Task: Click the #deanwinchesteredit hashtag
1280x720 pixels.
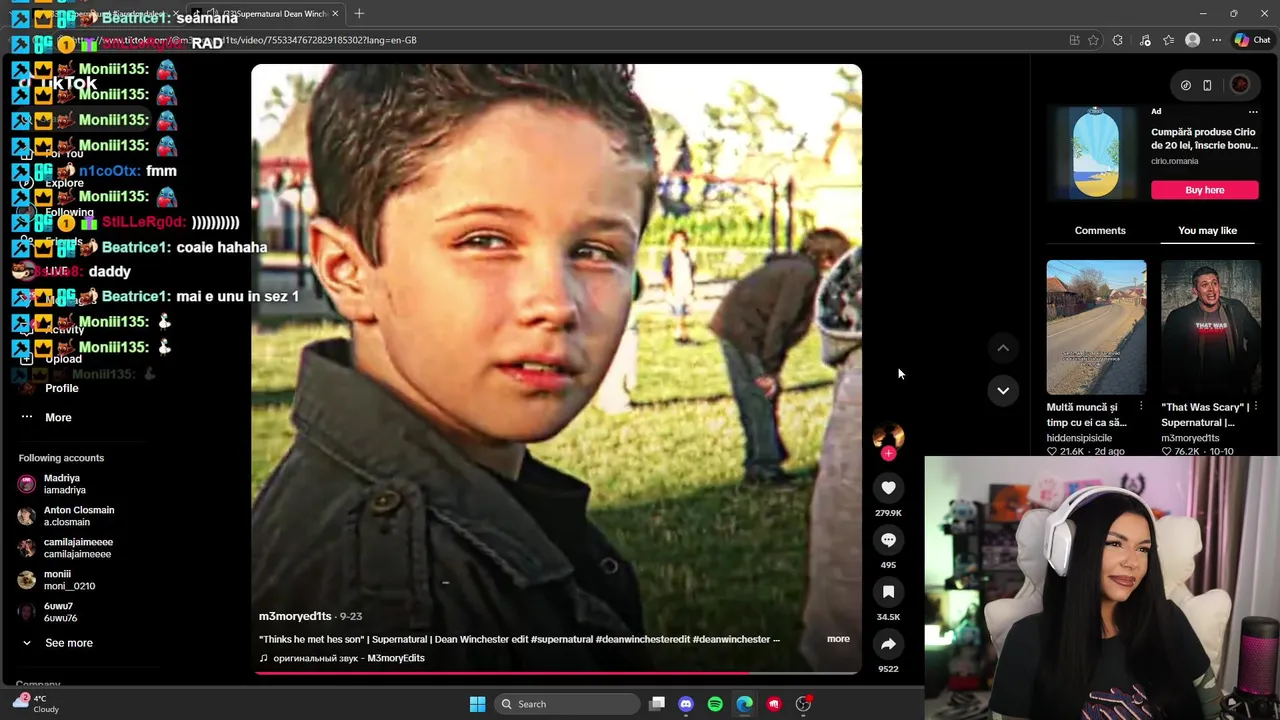Action: 643,639
